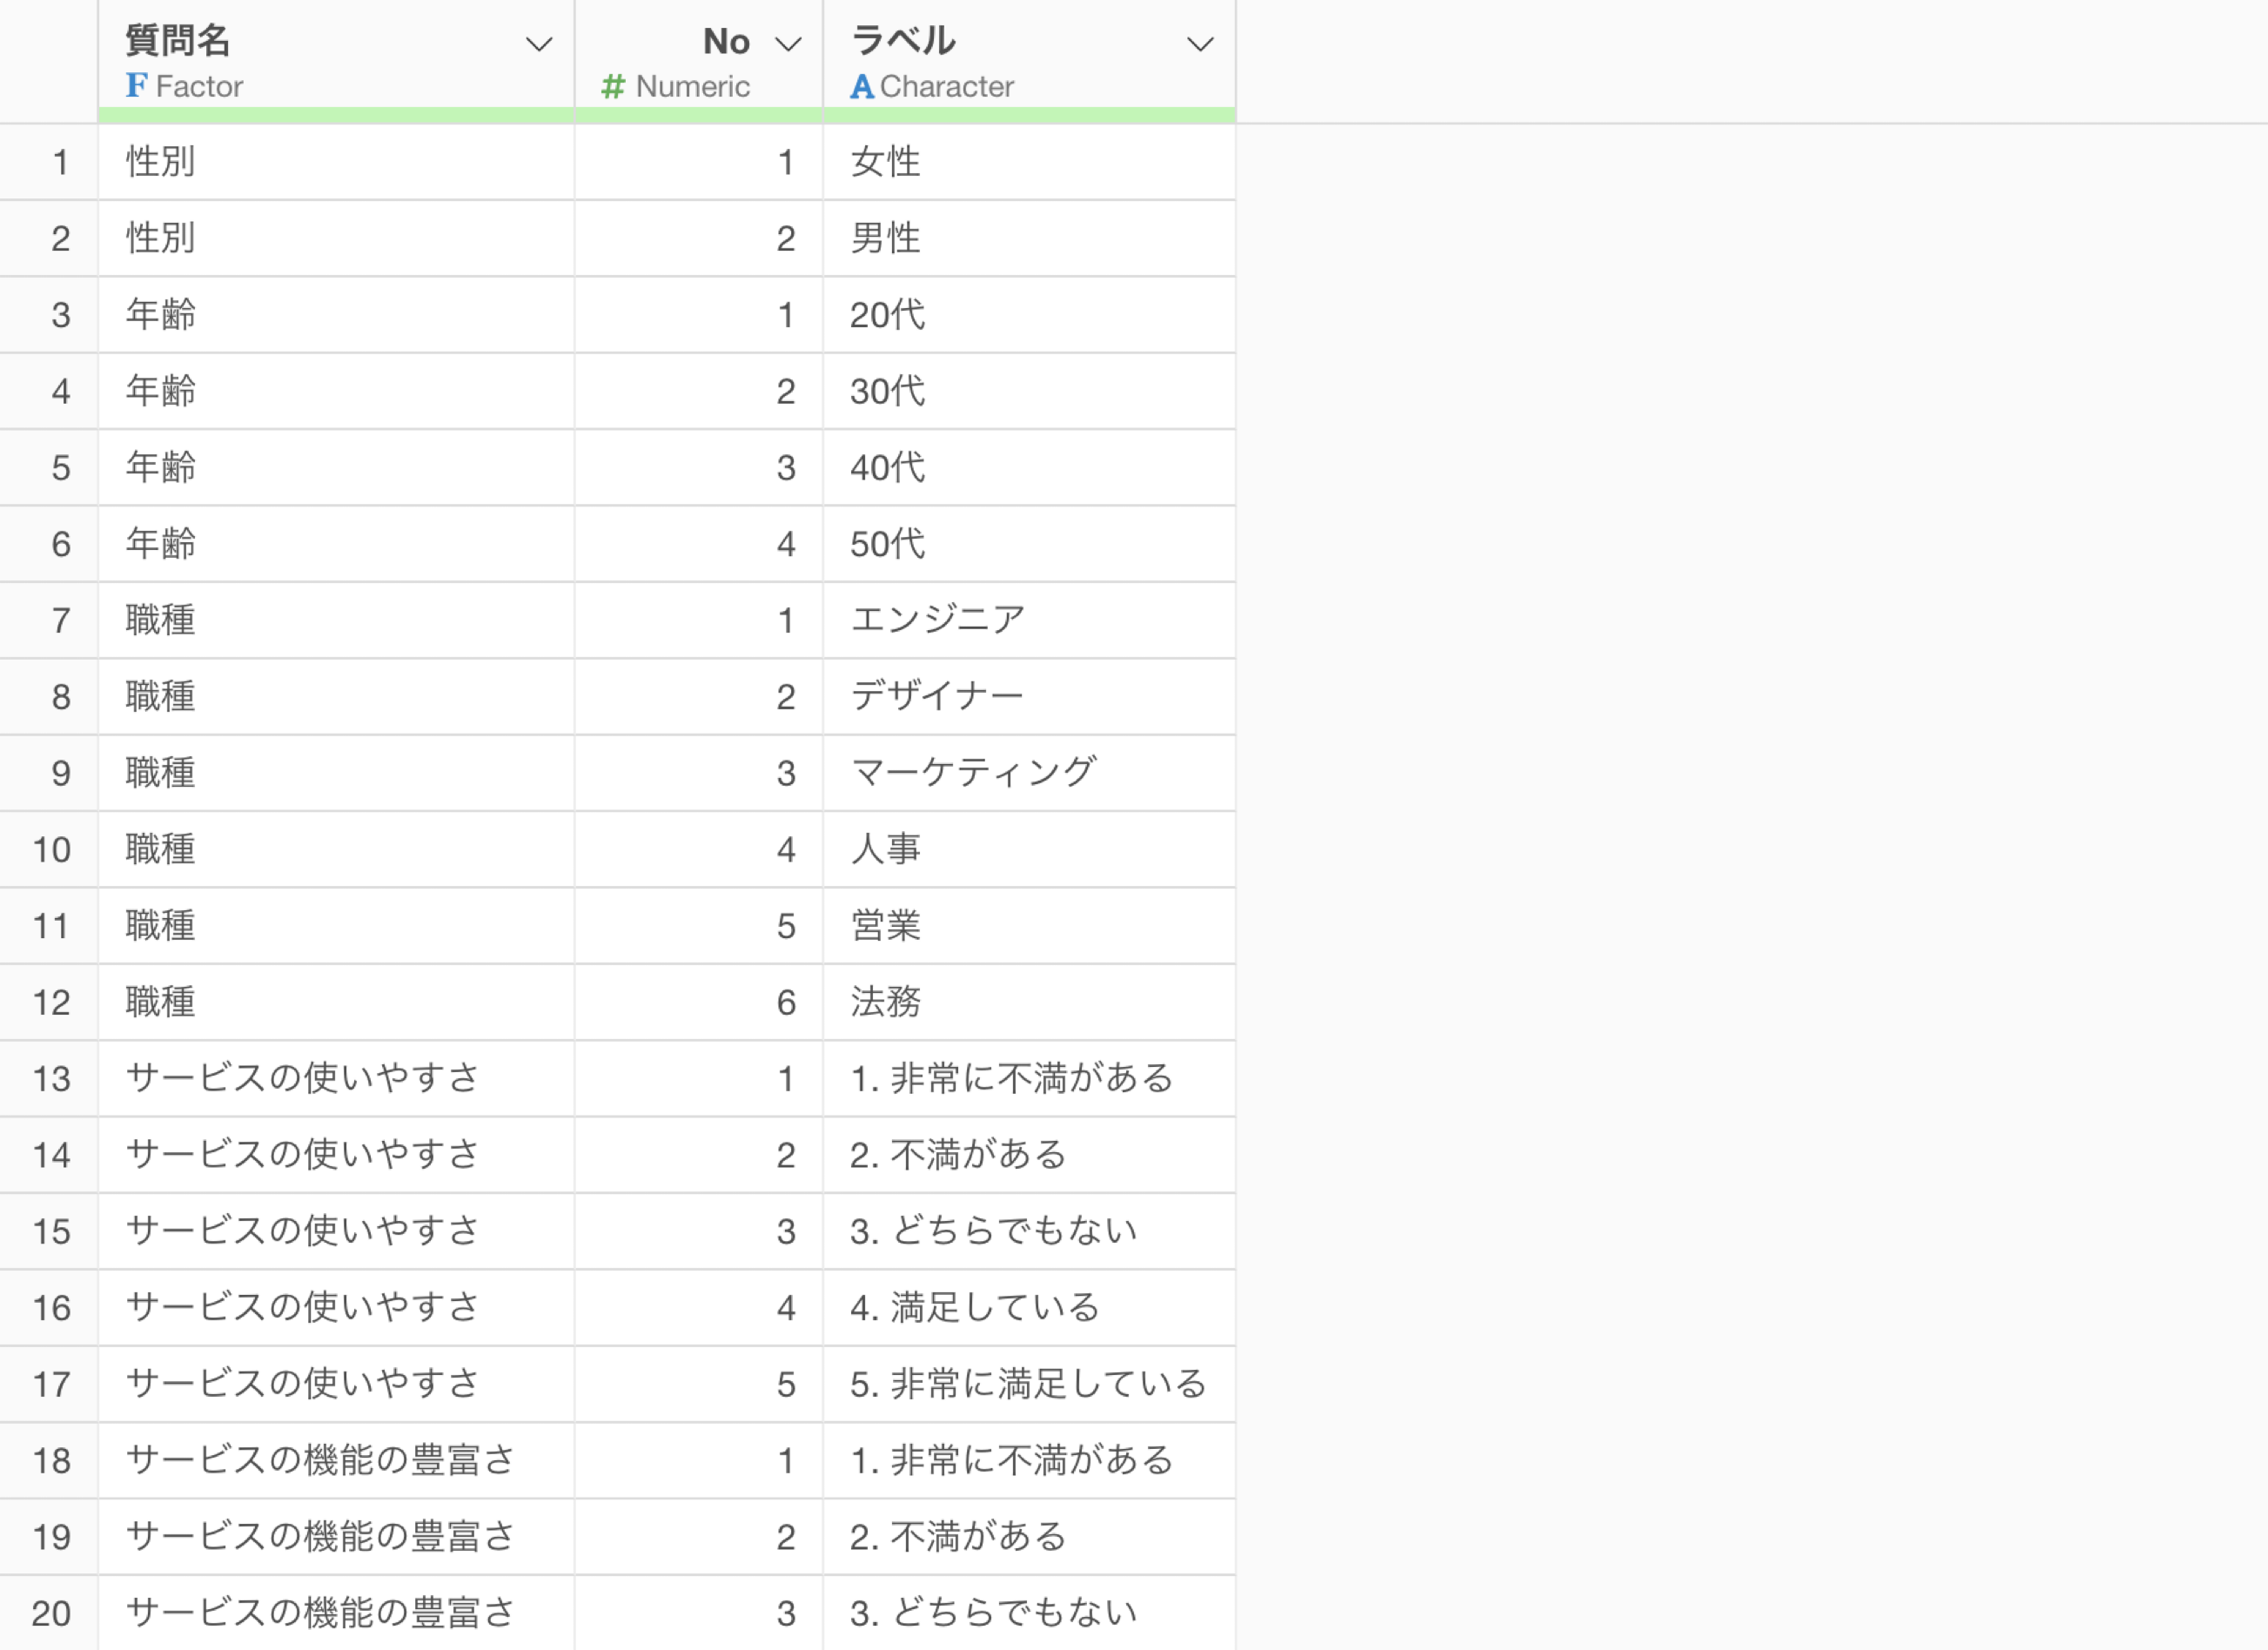Select row number 1
The image size is (2268, 1650).
(x=60, y=162)
